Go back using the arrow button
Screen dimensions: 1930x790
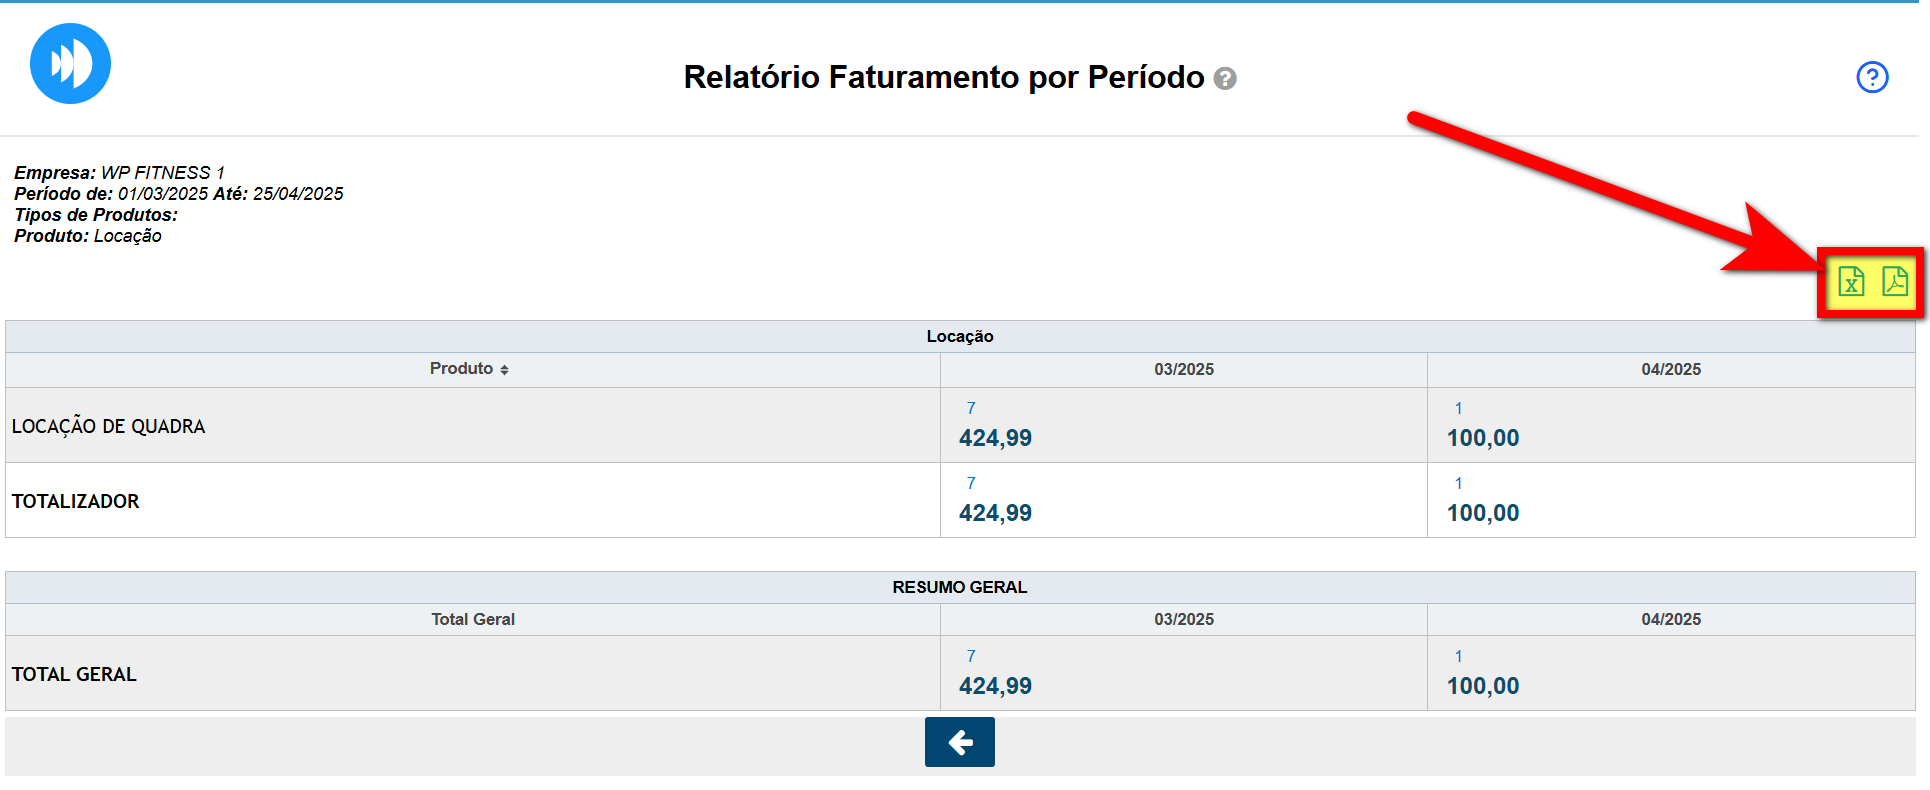pos(959,742)
